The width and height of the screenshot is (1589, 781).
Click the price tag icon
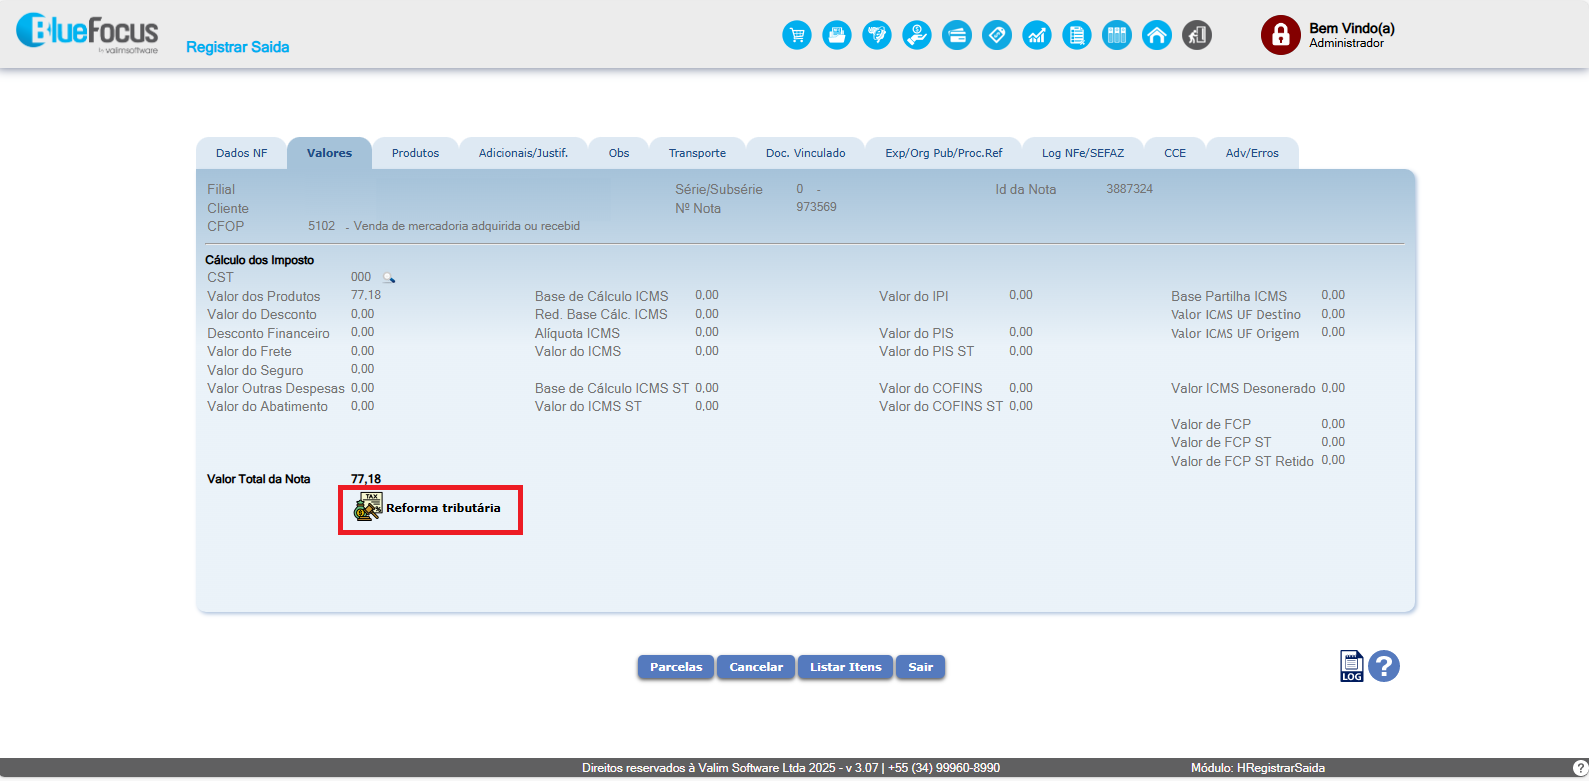click(x=997, y=36)
